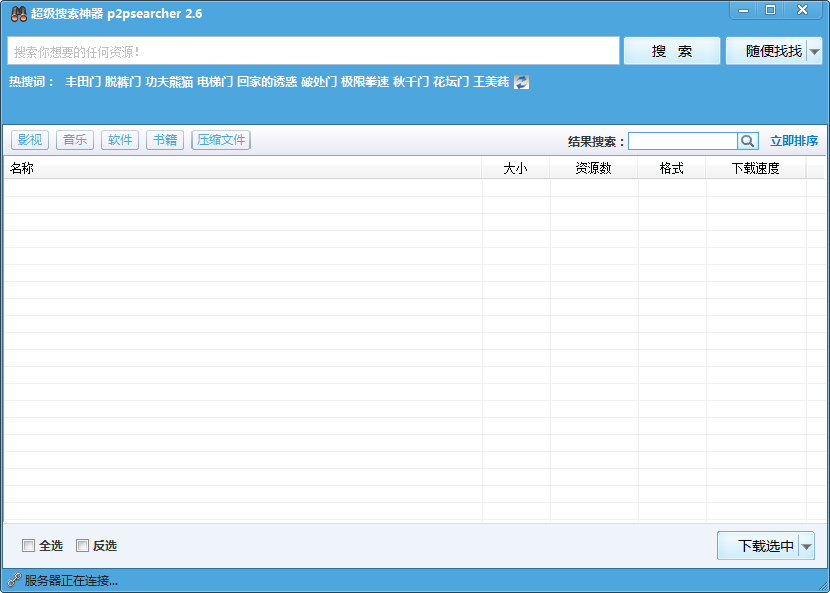Image resolution: width=830 pixels, height=593 pixels.
Task: Select the 书籍 category tab
Action: click(x=164, y=140)
